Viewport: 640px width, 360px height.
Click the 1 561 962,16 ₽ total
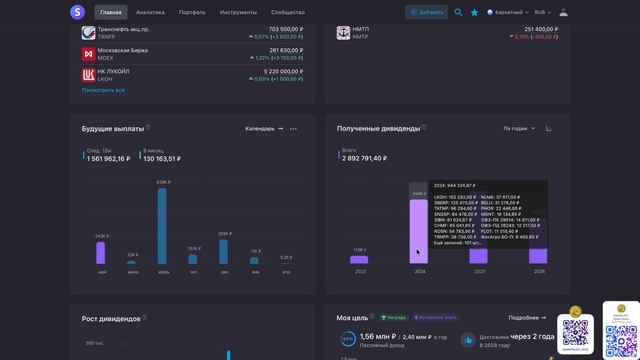[x=108, y=159]
